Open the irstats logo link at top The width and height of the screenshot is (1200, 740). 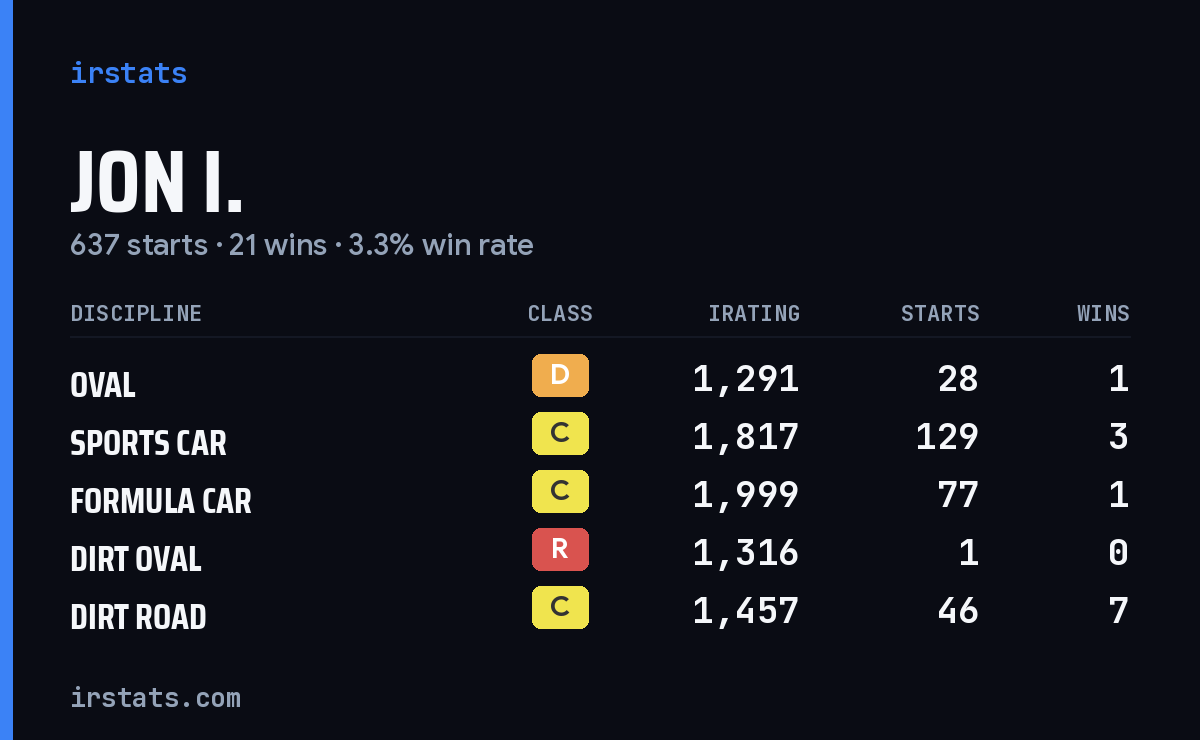(x=129, y=73)
